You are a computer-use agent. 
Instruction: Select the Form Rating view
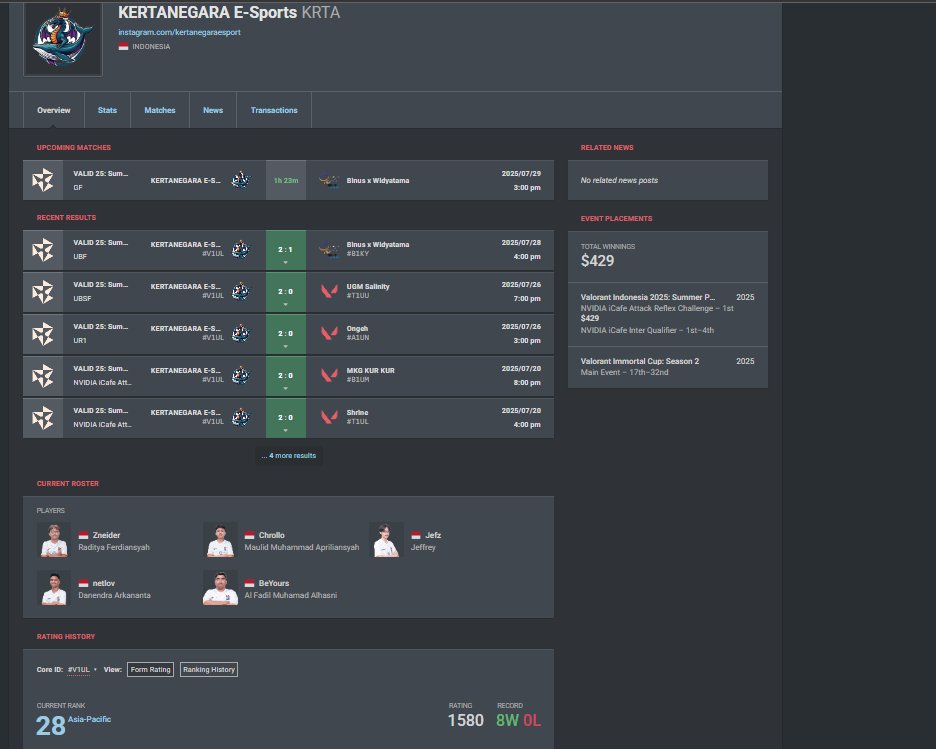150,670
